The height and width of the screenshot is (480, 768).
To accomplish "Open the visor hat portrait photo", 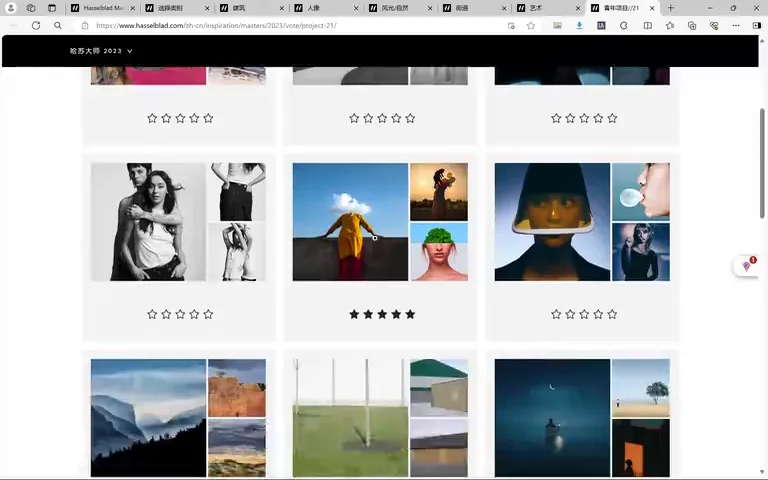I will point(552,222).
